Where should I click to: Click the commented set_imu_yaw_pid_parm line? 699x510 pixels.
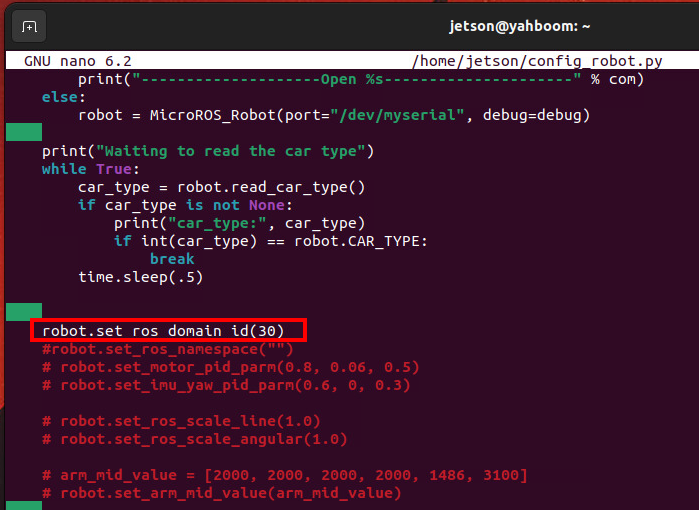(226, 385)
